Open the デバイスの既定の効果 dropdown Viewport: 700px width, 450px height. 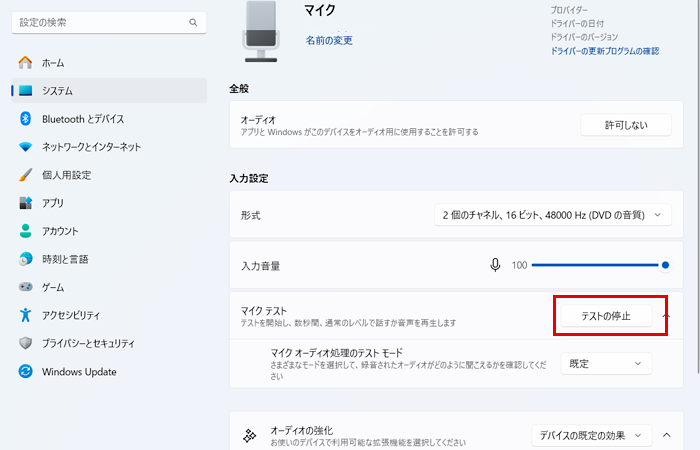coord(591,435)
